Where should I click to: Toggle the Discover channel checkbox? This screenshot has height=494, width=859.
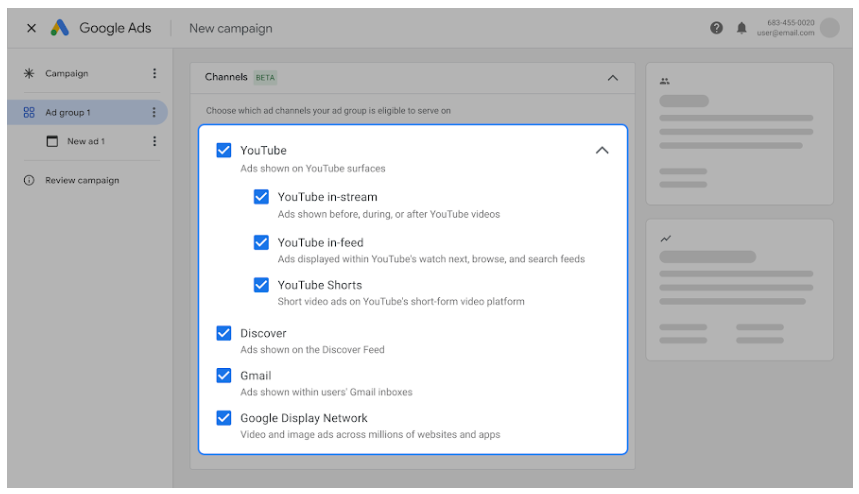pos(224,333)
